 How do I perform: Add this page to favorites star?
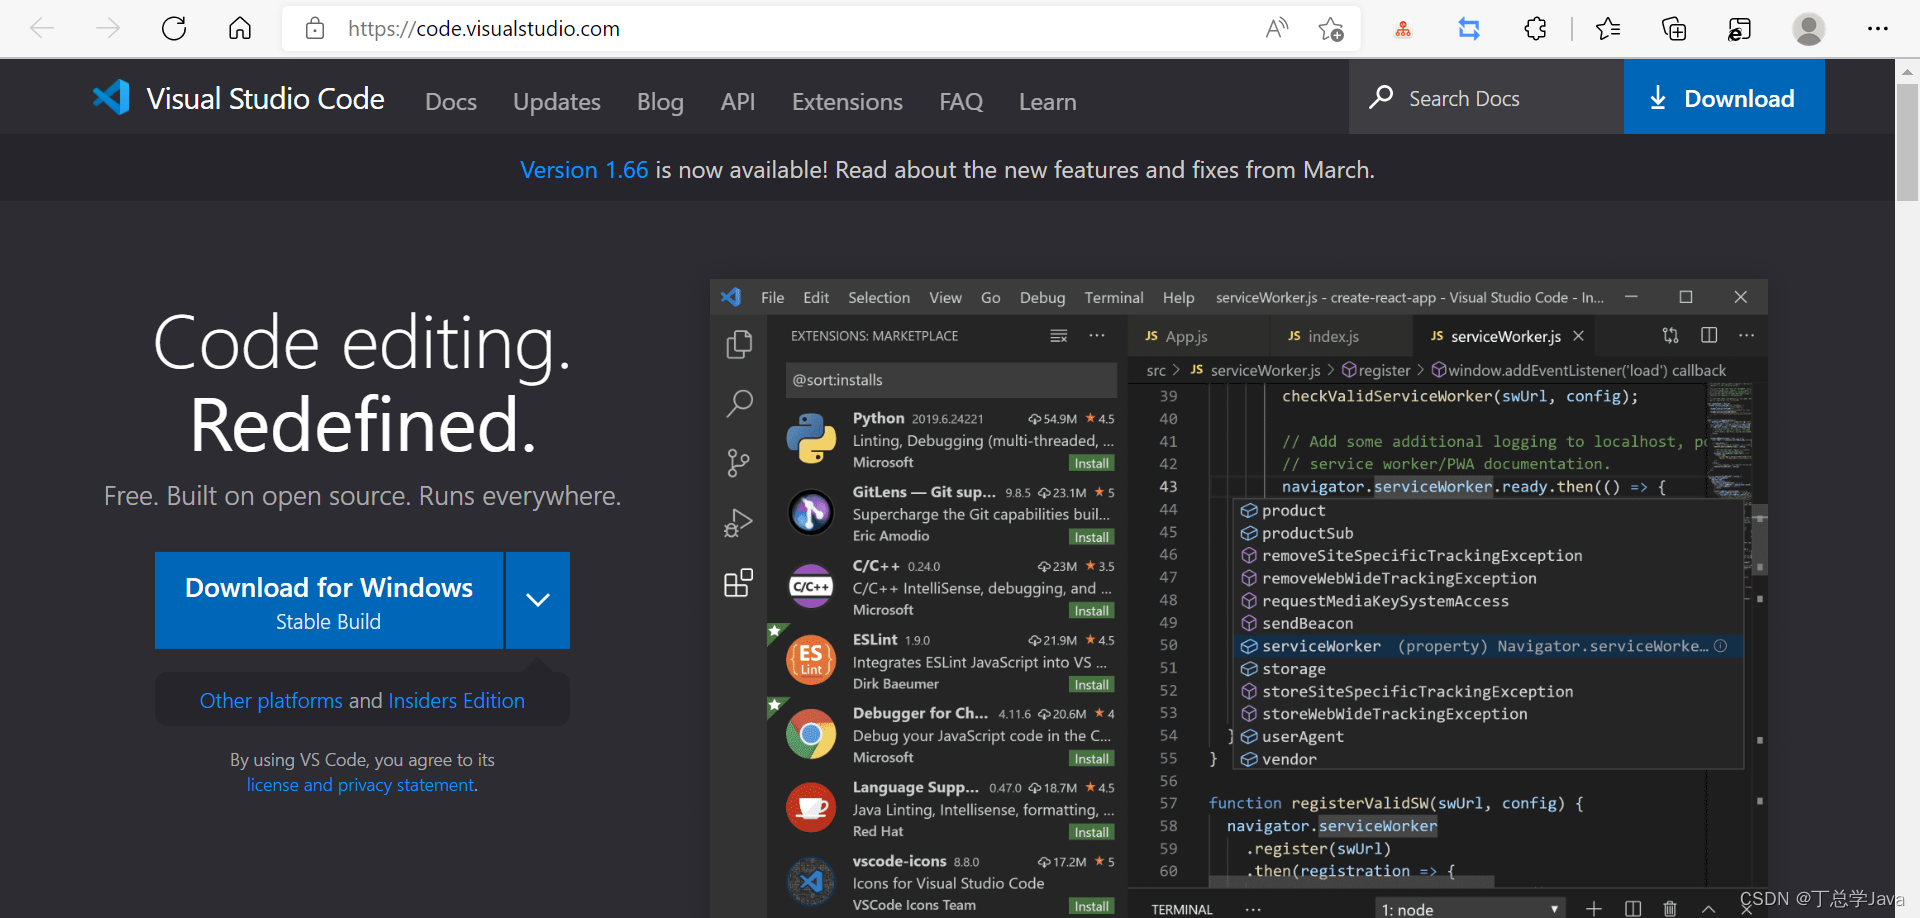1331,29
